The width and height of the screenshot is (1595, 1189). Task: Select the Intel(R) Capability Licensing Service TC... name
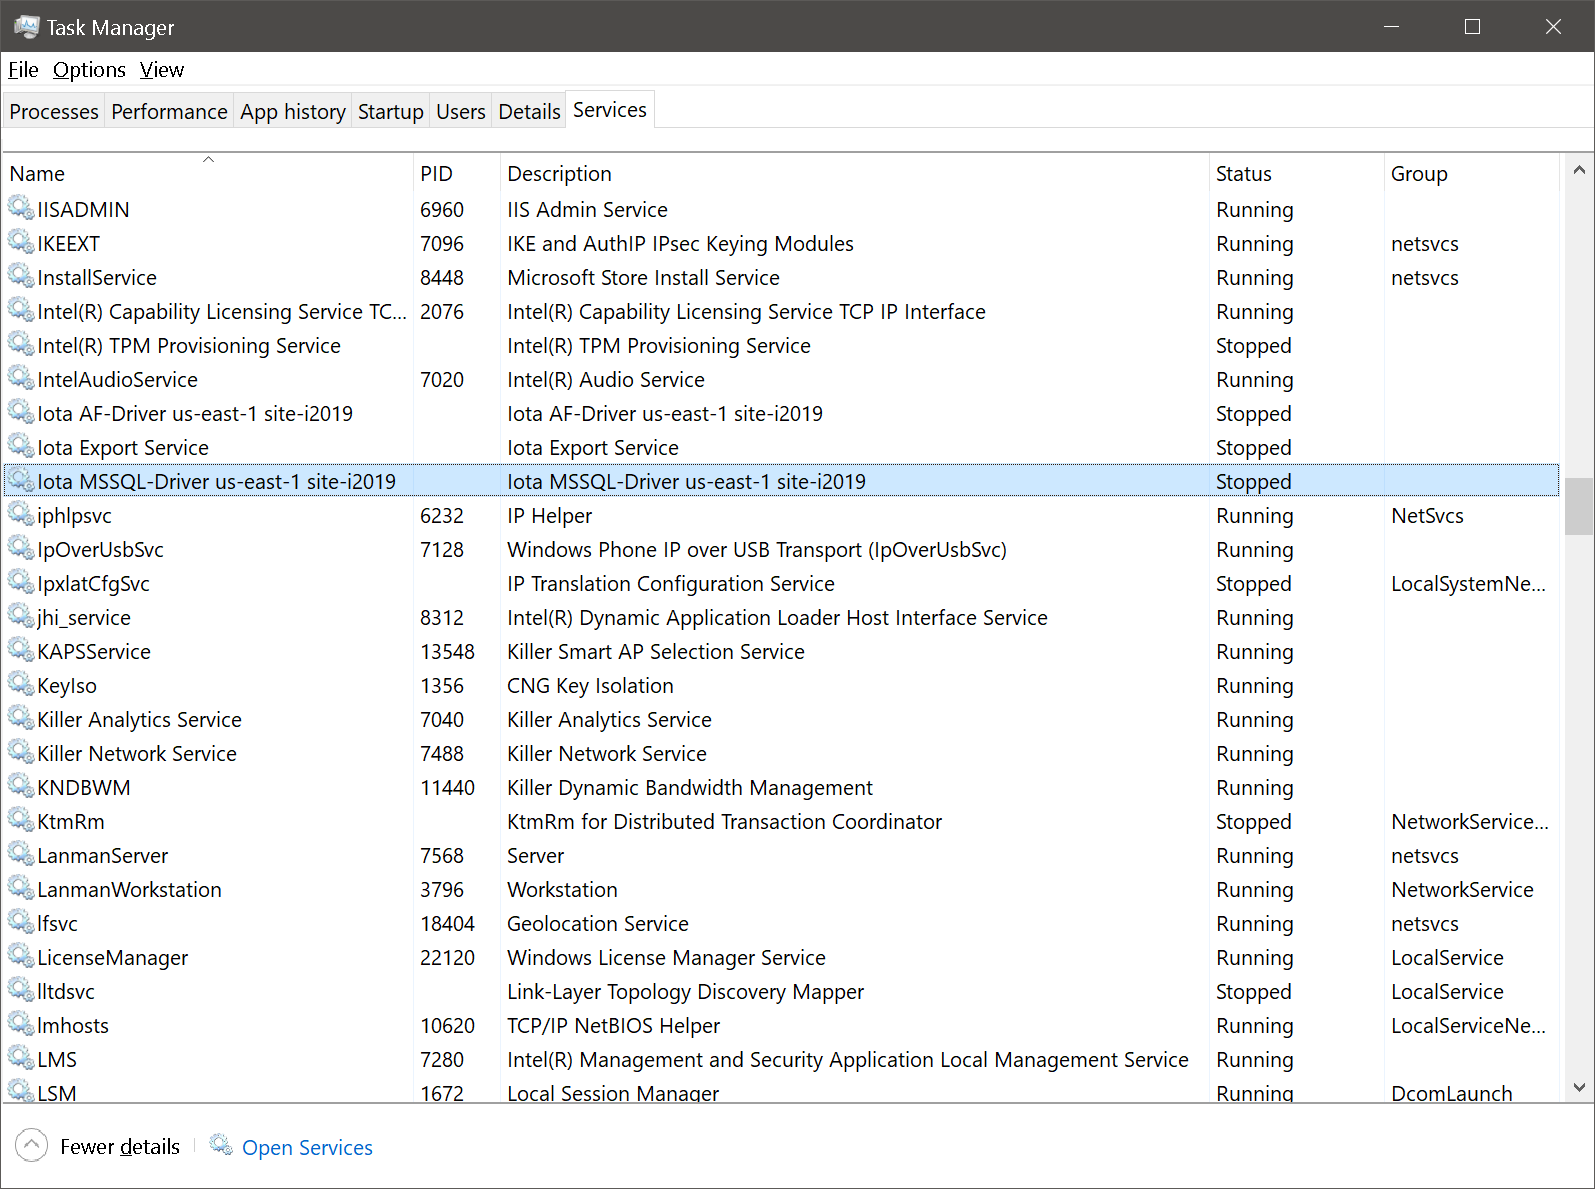(222, 311)
